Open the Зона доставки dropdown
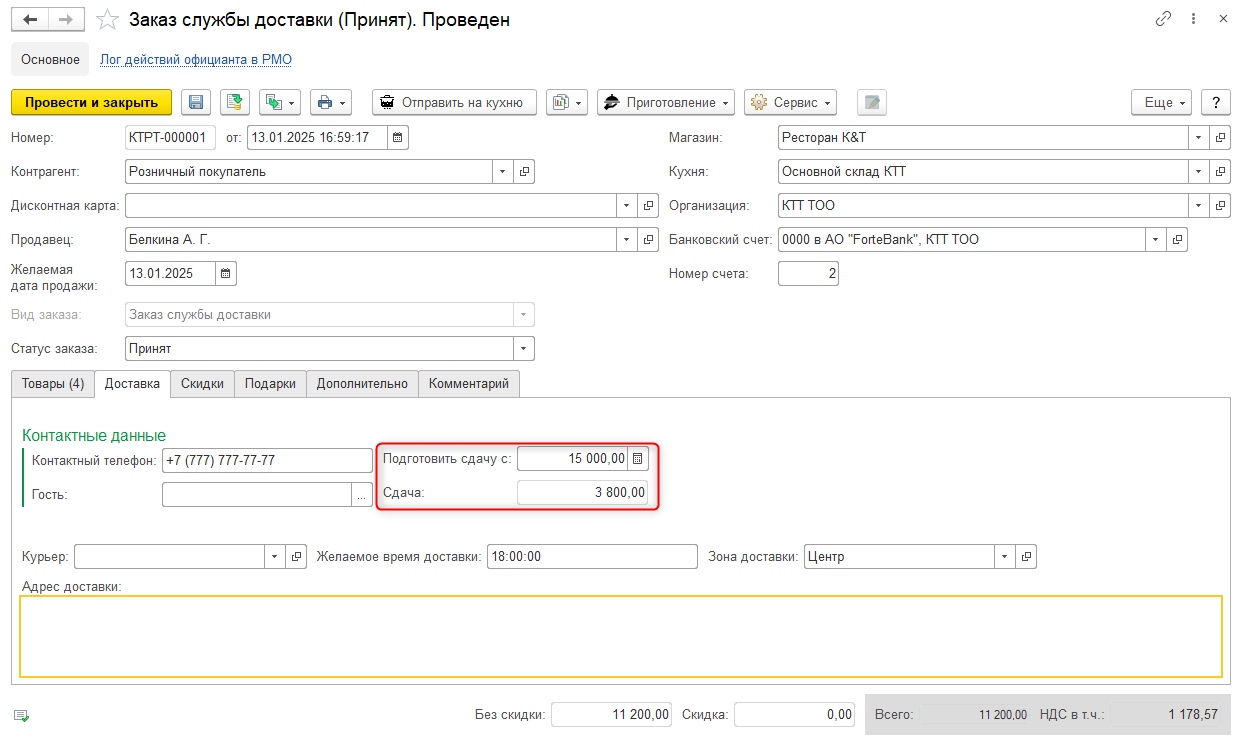The height and width of the screenshot is (744, 1240). 1004,557
